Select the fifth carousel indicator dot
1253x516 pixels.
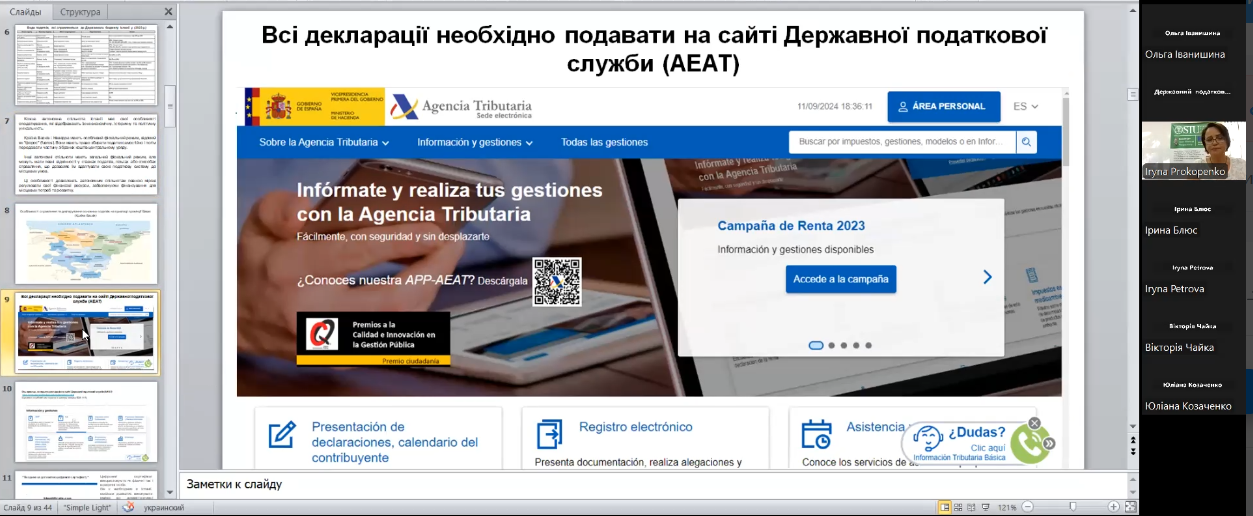(x=868, y=345)
